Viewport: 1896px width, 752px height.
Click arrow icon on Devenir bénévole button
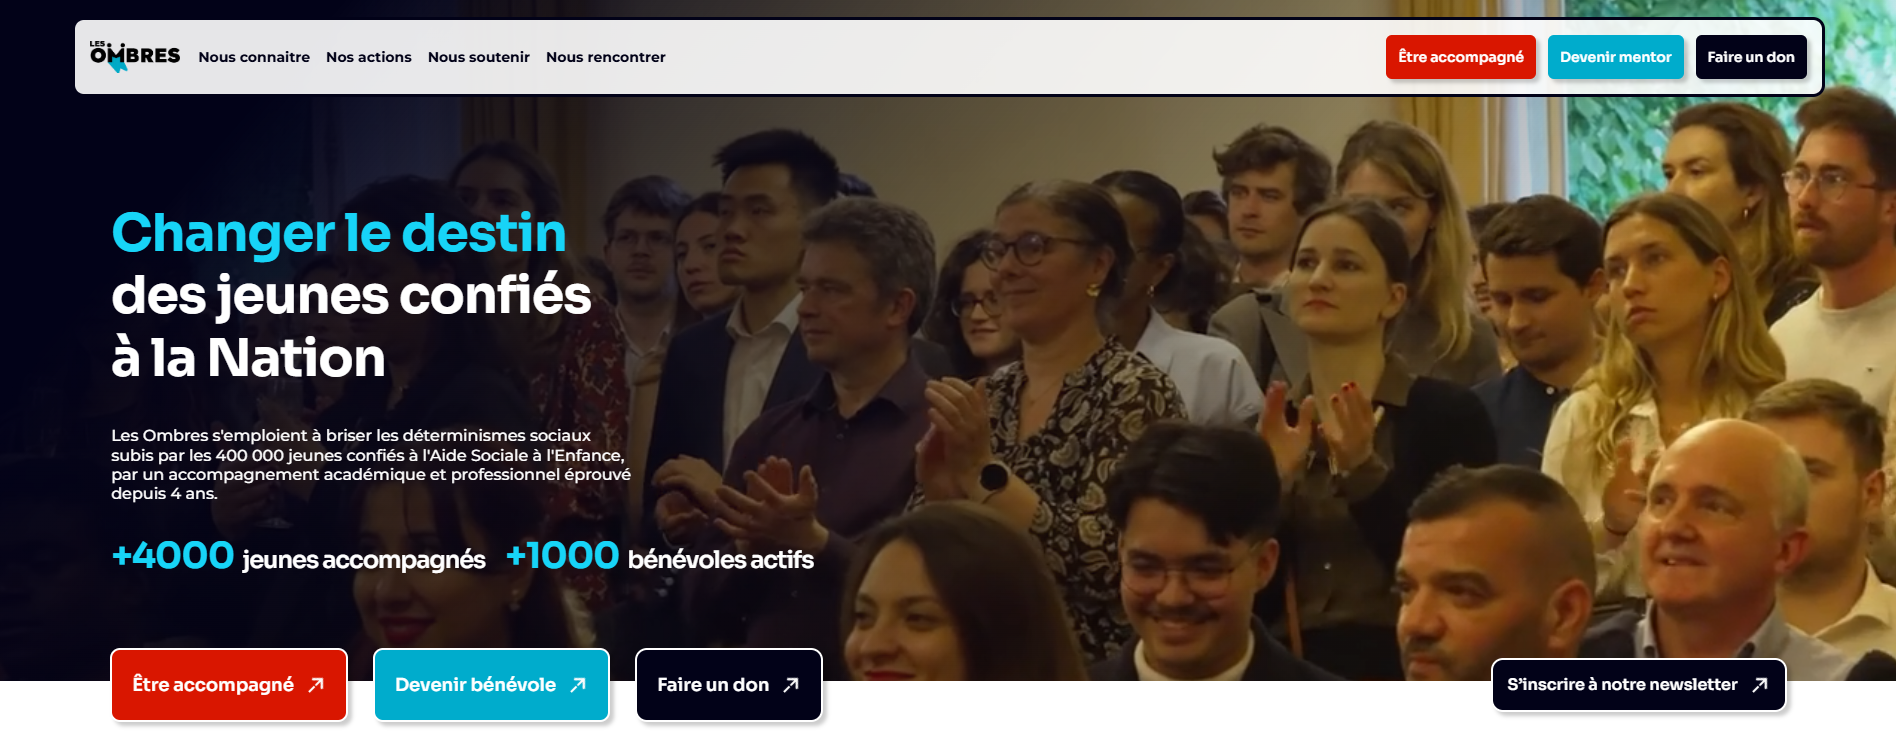click(x=578, y=685)
